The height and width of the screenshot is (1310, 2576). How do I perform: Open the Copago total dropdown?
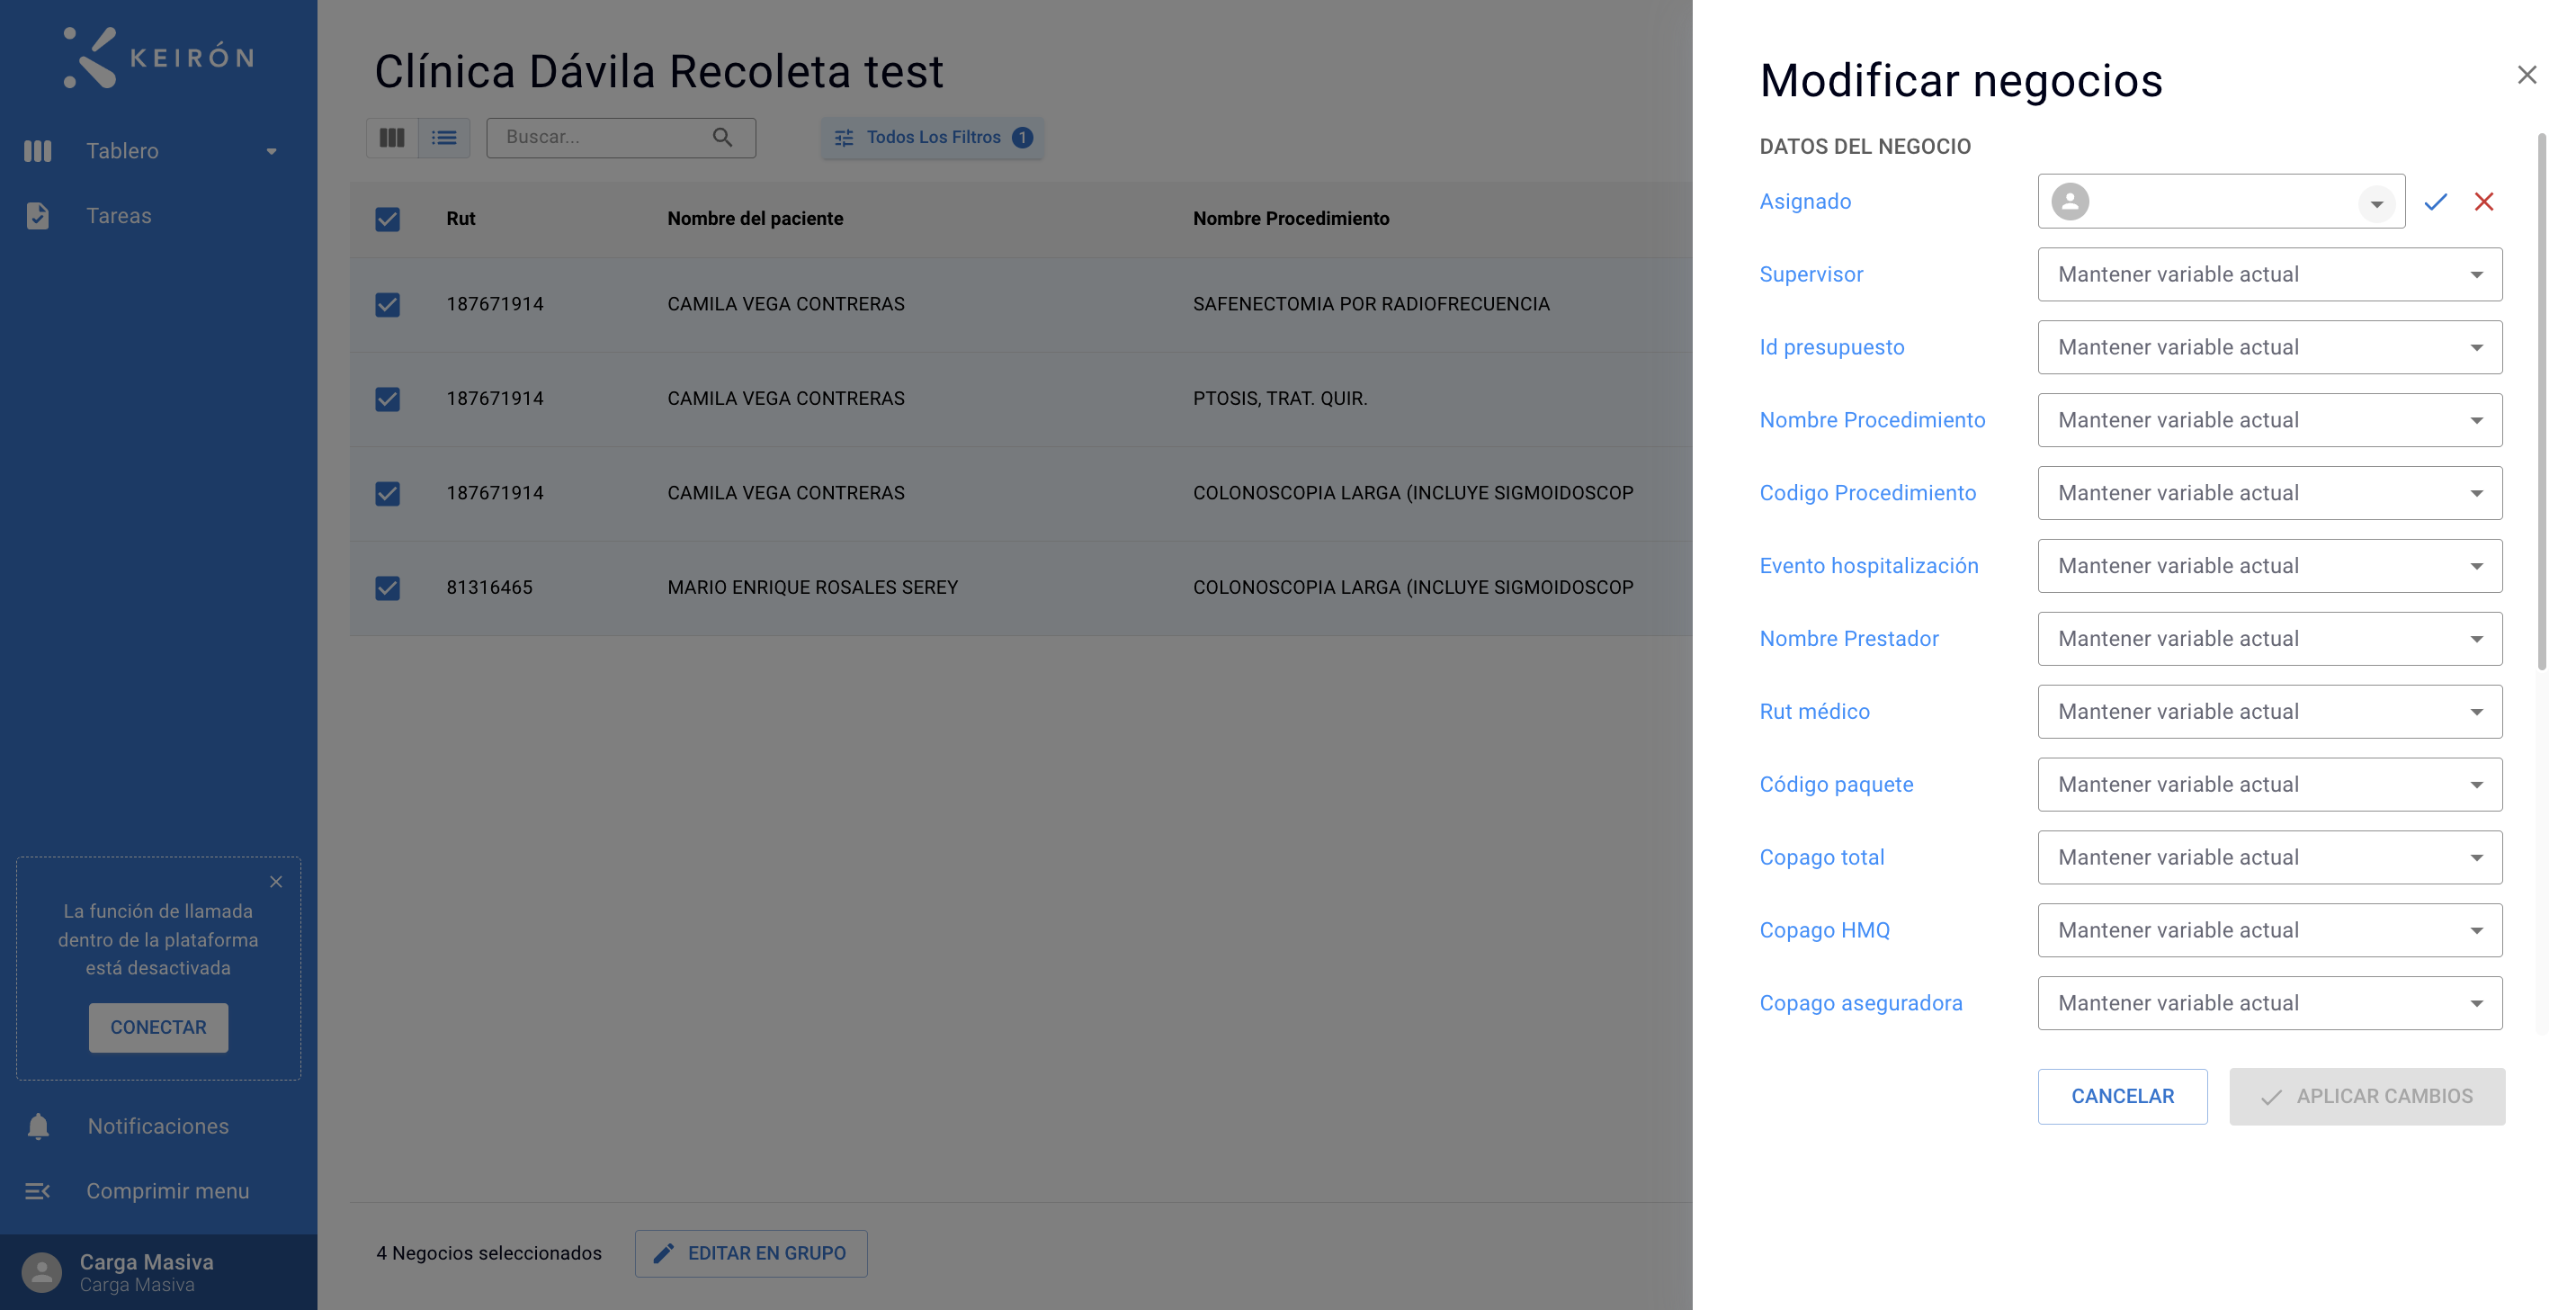point(2270,858)
